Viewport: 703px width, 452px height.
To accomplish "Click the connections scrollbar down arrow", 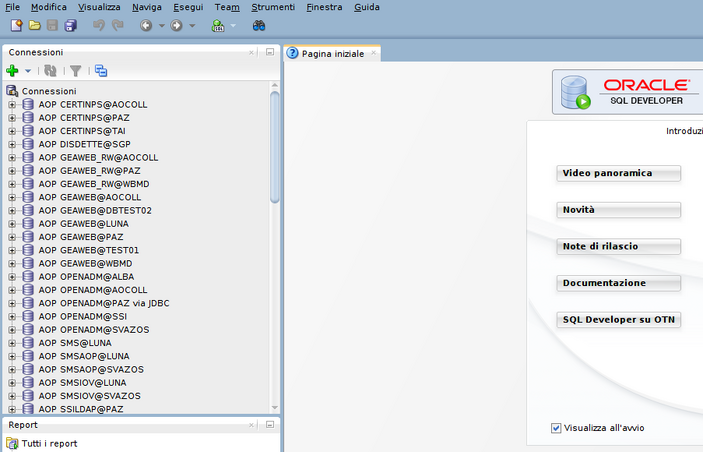I will coord(275,408).
